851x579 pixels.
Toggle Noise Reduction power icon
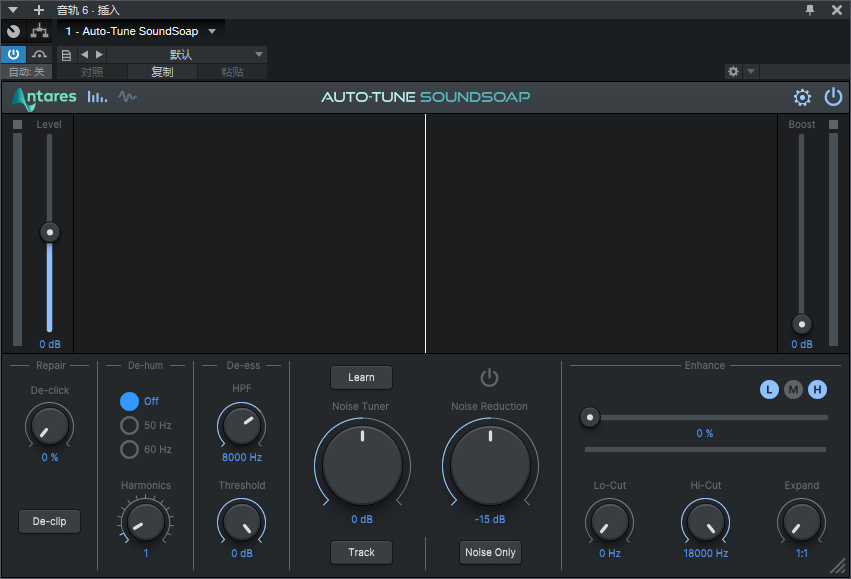pyautogui.click(x=489, y=377)
